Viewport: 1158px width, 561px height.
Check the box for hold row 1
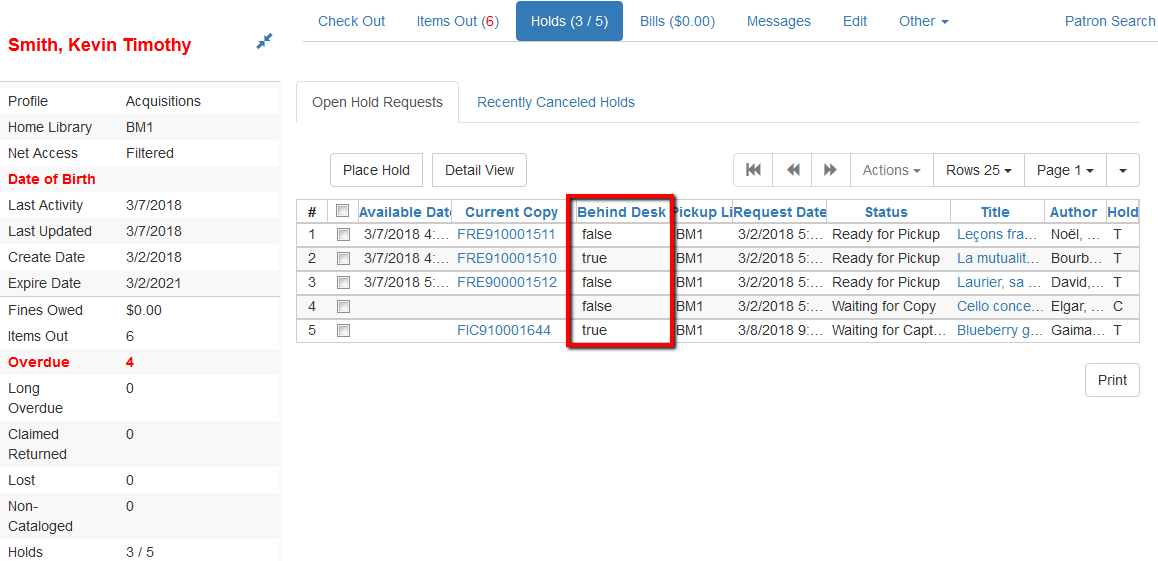pyautogui.click(x=343, y=235)
